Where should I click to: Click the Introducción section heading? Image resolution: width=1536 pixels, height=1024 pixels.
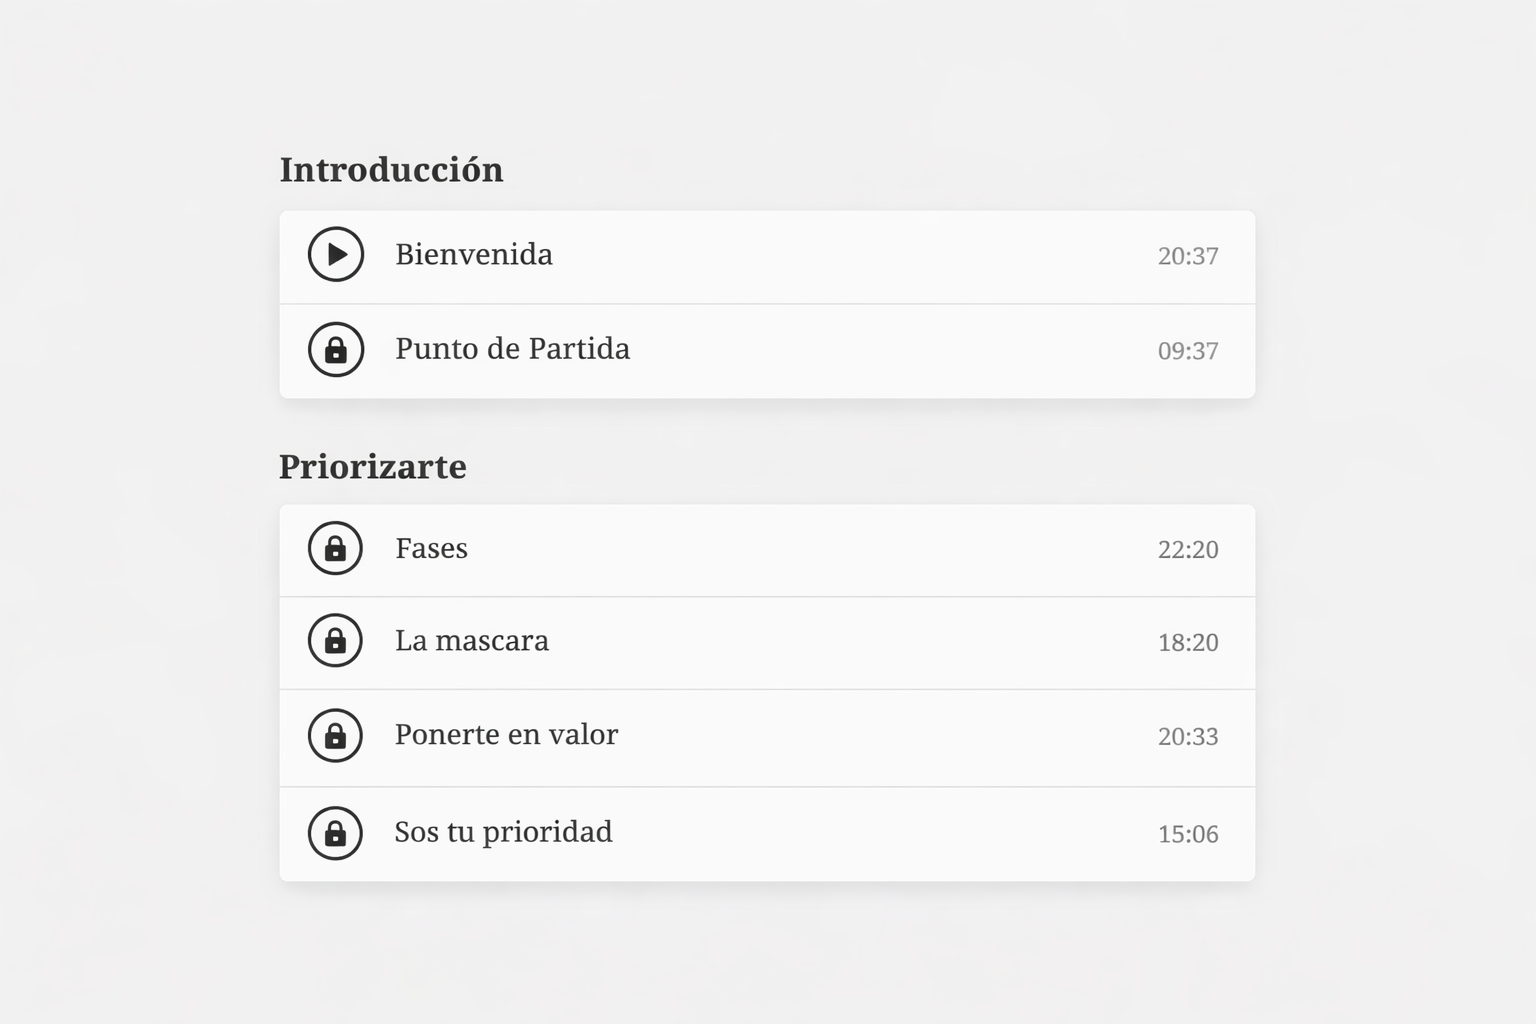click(391, 170)
